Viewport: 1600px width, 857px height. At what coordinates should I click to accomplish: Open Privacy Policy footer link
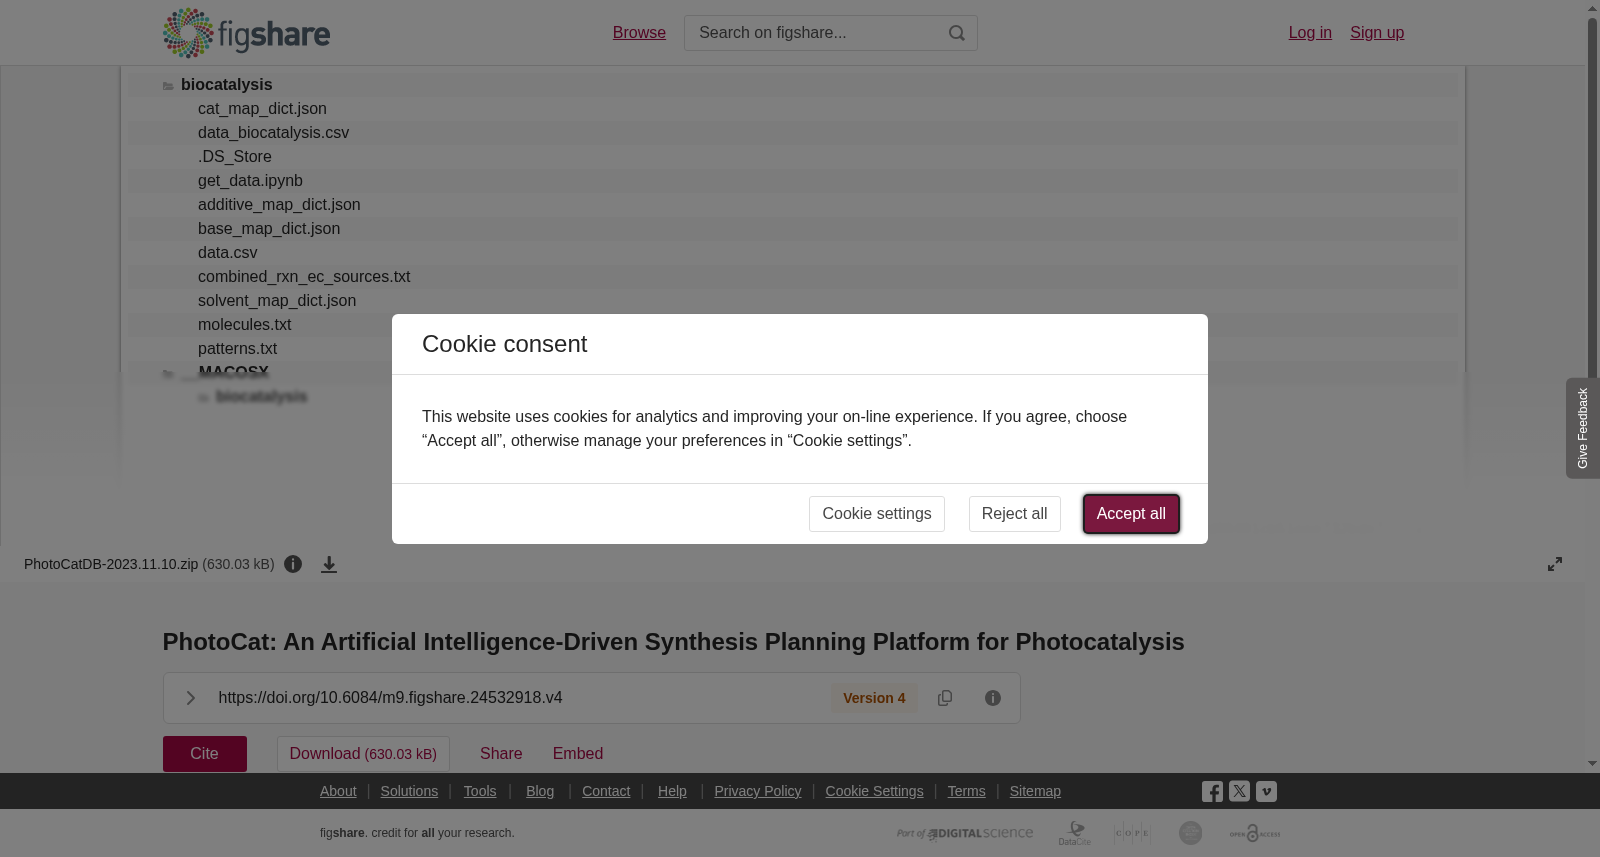(x=758, y=791)
